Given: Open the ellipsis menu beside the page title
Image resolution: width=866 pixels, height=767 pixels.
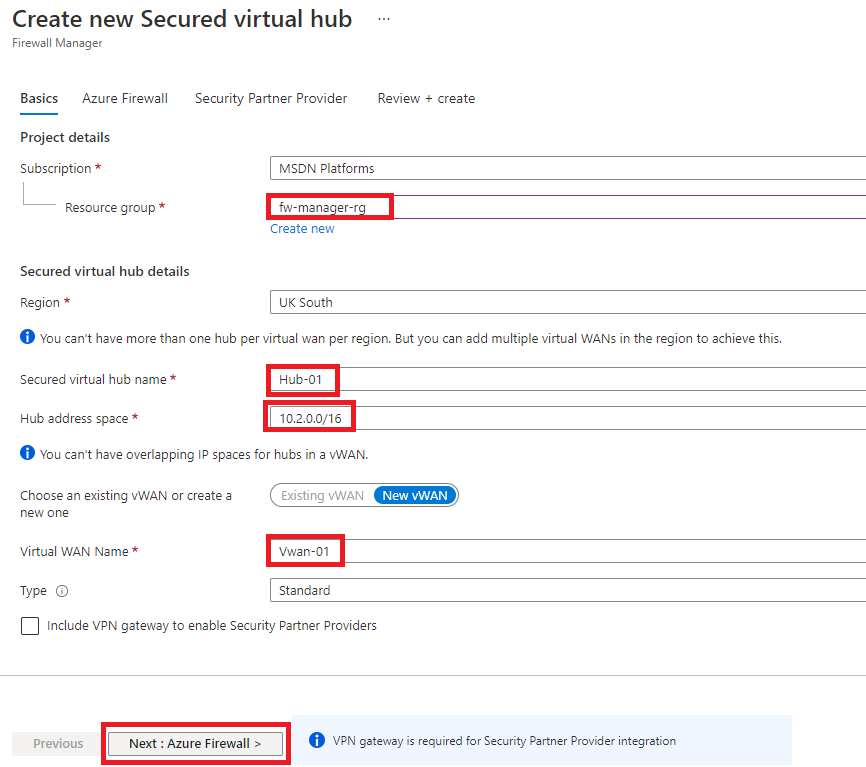Looking at the screenshot, I should (383, 17).
